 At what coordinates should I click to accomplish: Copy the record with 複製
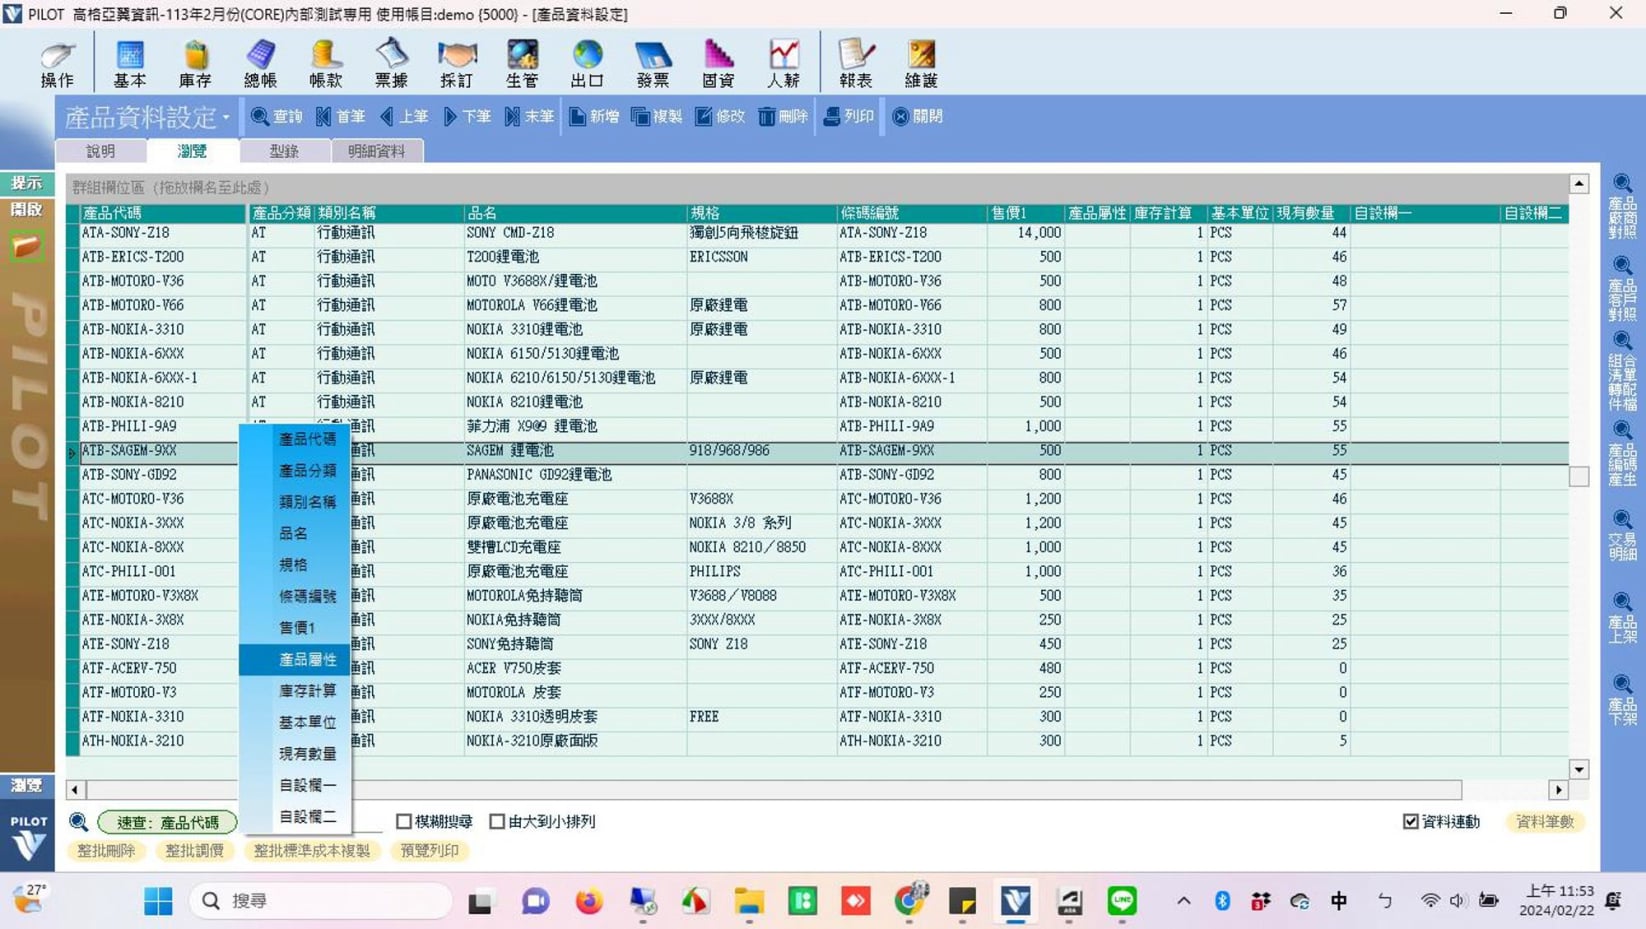[657, 117]
